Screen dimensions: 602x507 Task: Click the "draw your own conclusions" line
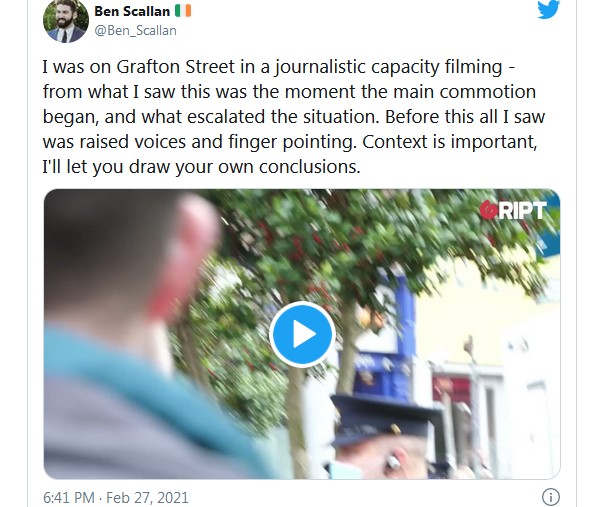(x=201, y=167)
